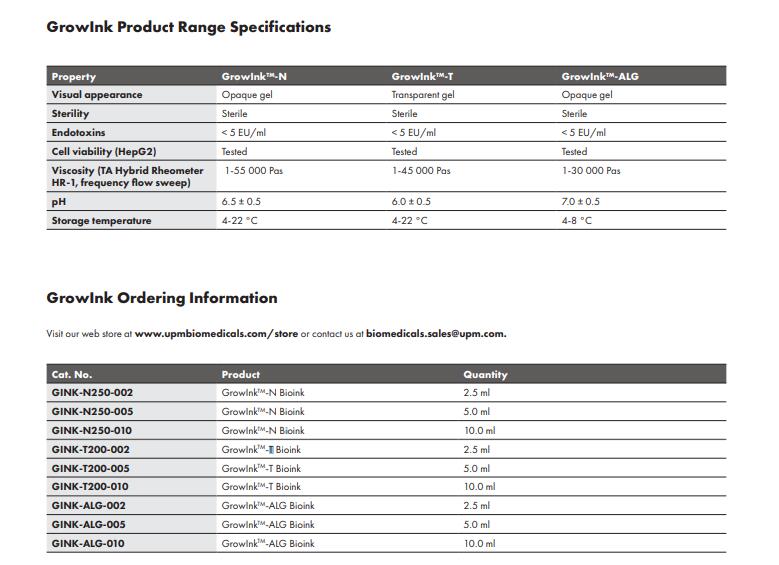Click catalog number GINK-T200-010
The height and width of the screenshot is (565, 779).
[91, 487]
